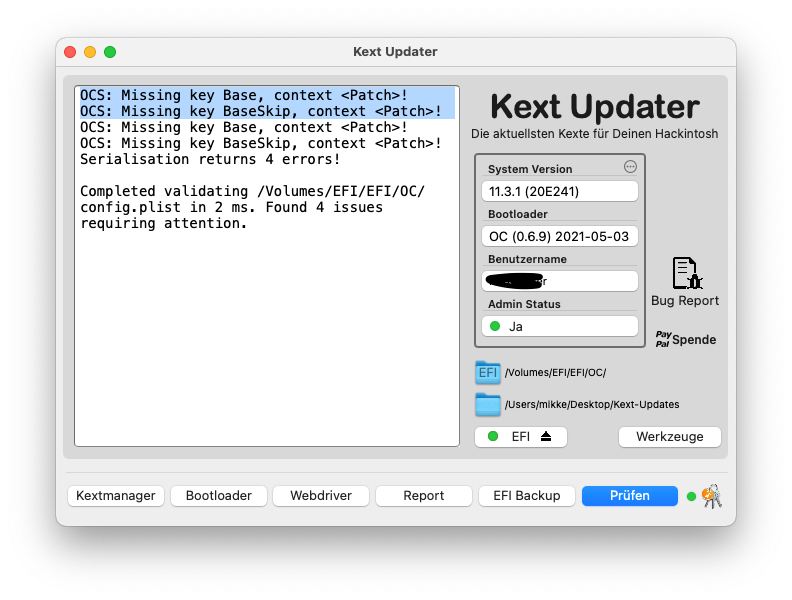Zoom window with green title-bar button
Viewport: 792px width, 600px height.
110,52
